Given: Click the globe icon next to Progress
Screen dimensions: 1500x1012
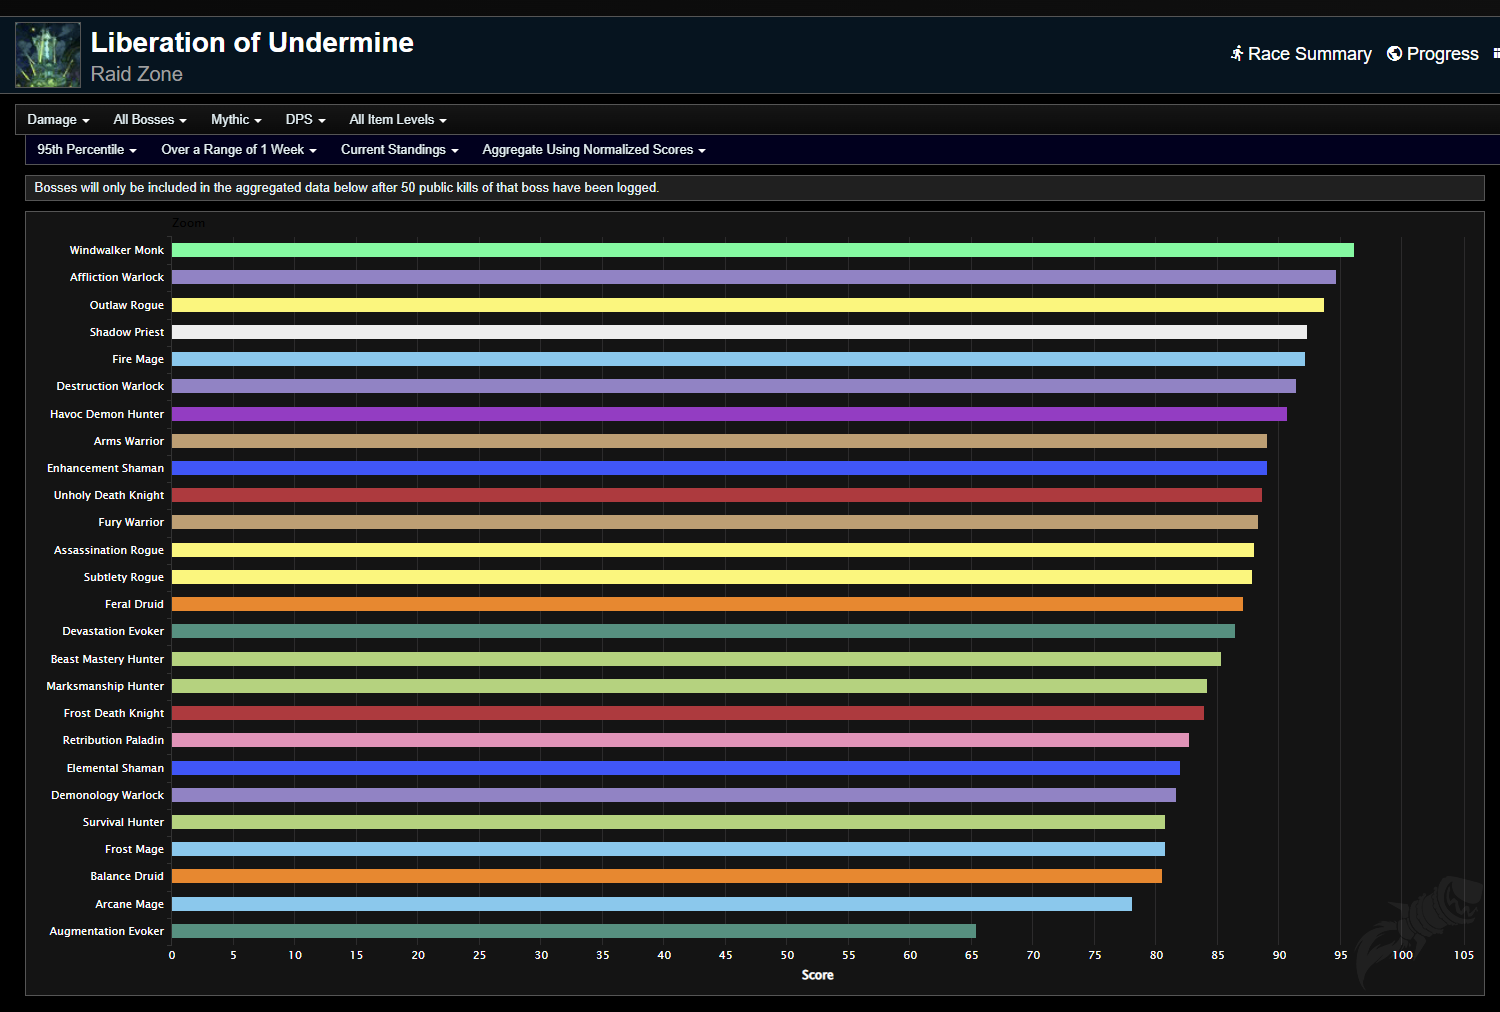Looking at the screenshot, I should (1394, 53).
